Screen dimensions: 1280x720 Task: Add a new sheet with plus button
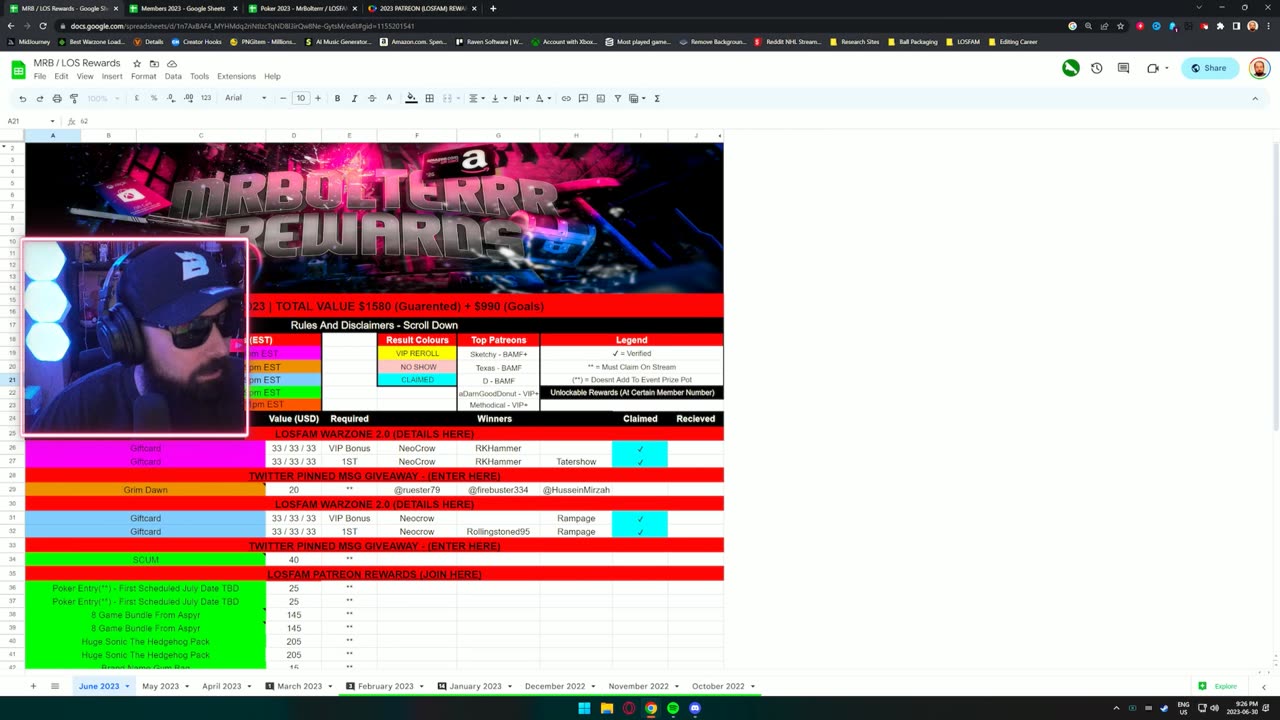click(x=33, y=686)
